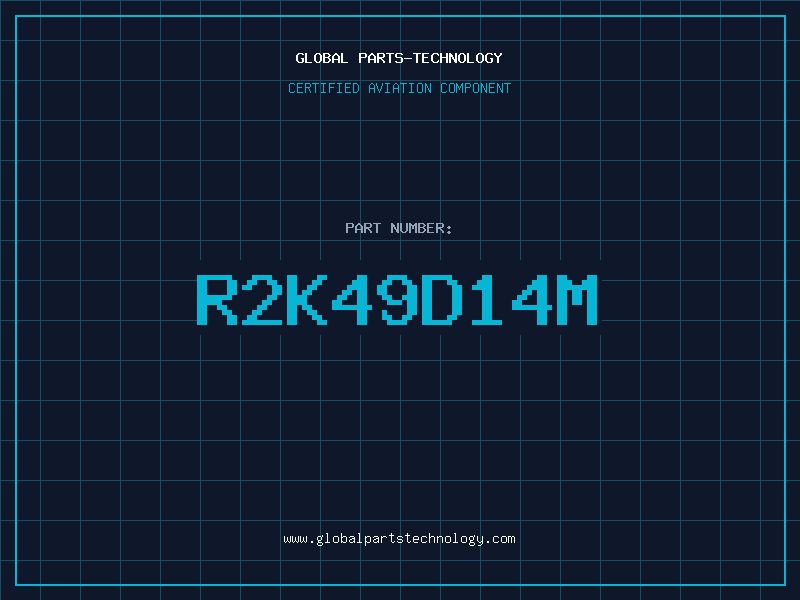Click the GLOBAL PARTS-TECHNOLOGY heading
This screenshot has height=600, width=800.
click(399, 58)
